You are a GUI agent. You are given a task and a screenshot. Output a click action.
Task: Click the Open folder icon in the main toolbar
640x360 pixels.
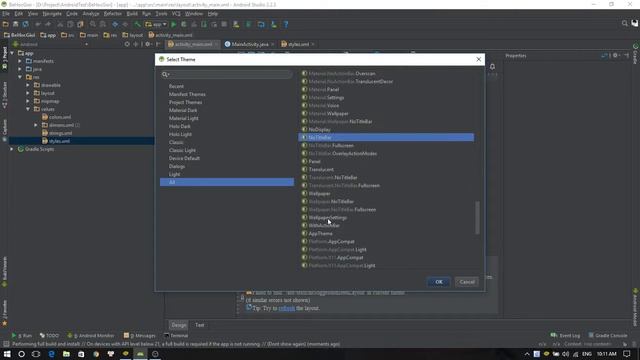pyautogui.click(x=6, y=24)
